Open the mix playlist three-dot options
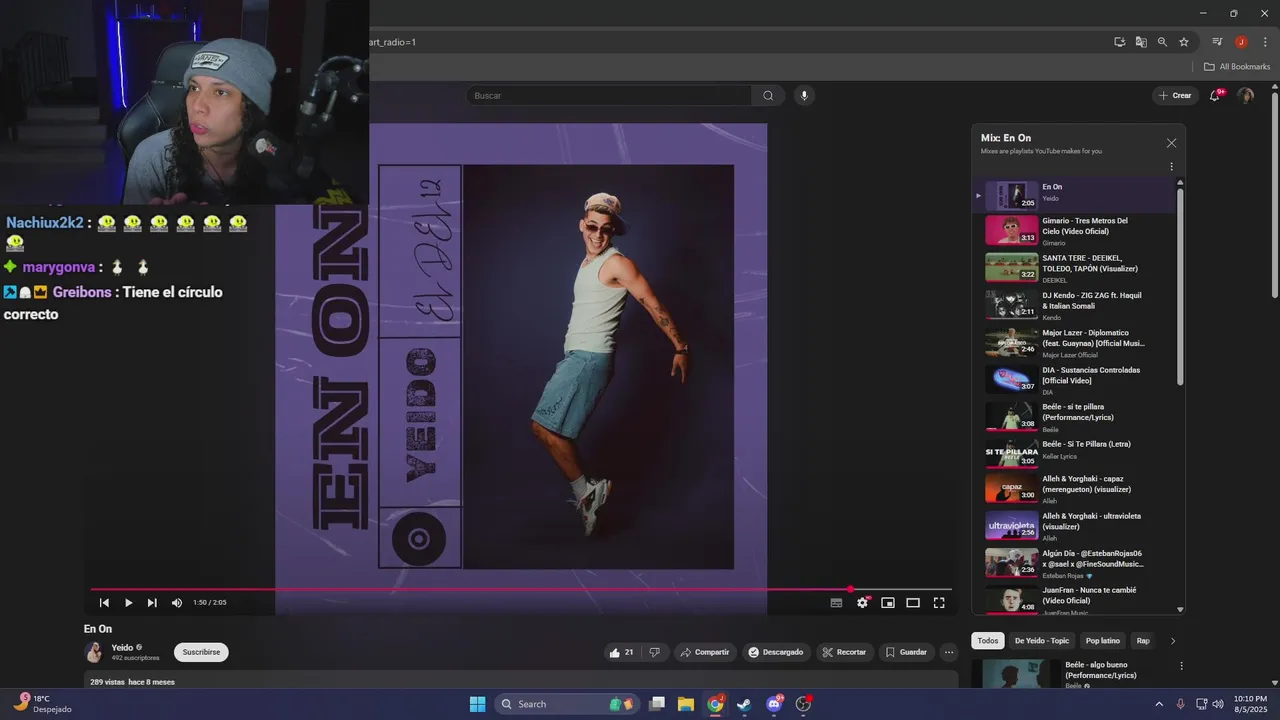The image size is (1280, 720). point(1171,167)
